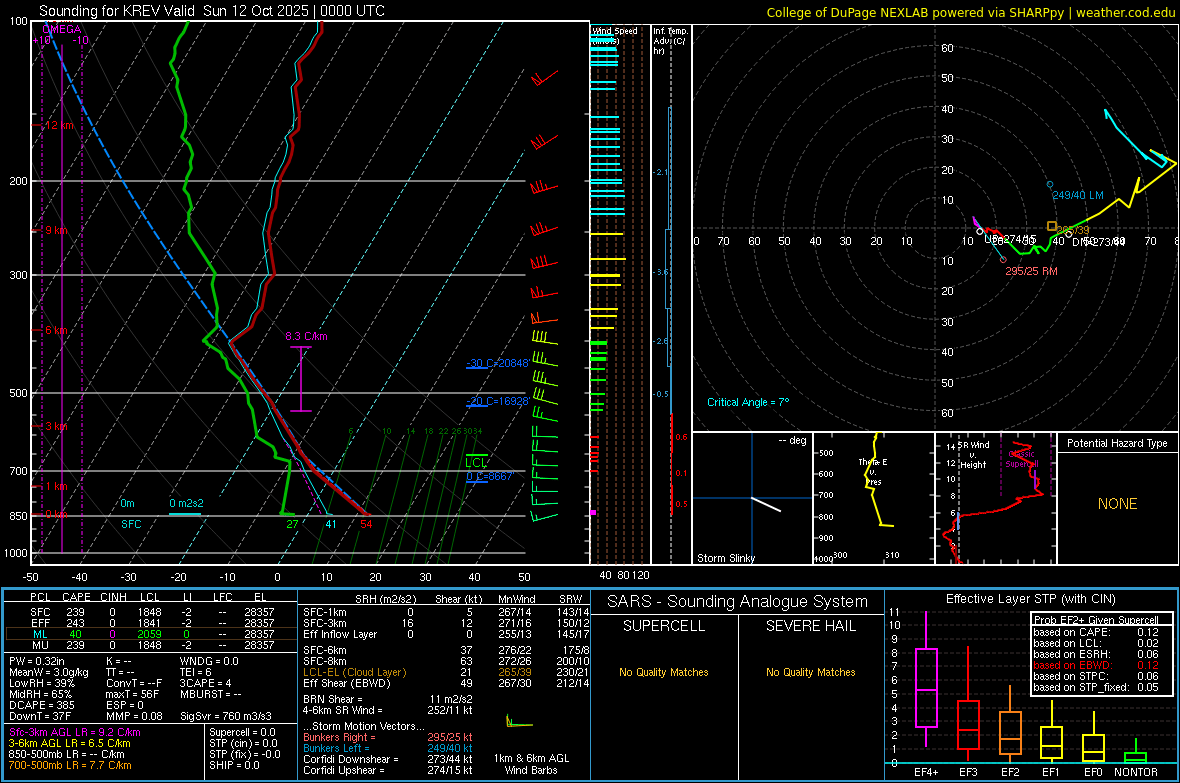Click the green surface dewpoint value 27
Screen dimensions: 1180x783
pyautogui.click(x=292, y=524)
